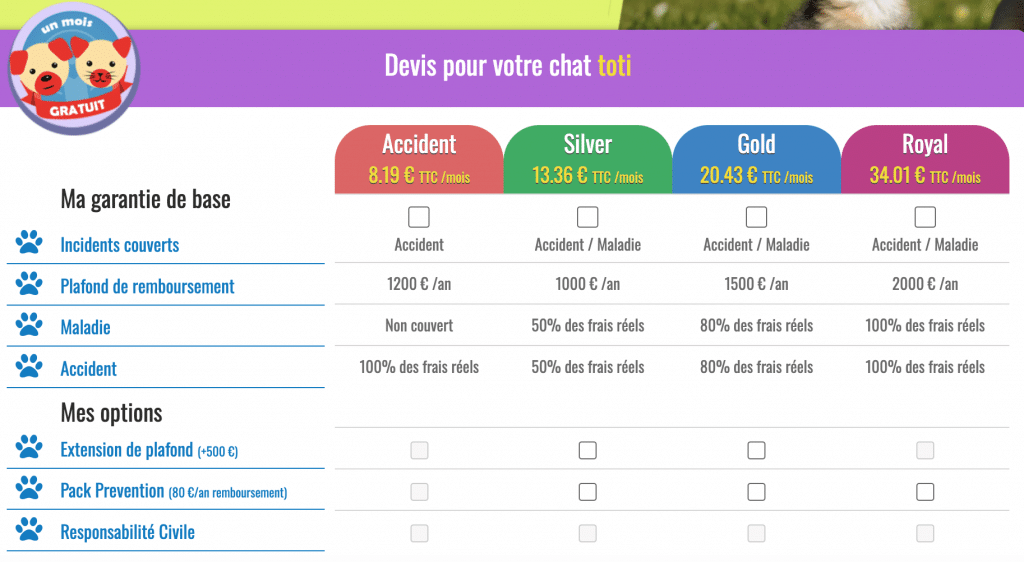Click the Royal plan header tab
1024x562 pixels.
[x=925, y=158]
